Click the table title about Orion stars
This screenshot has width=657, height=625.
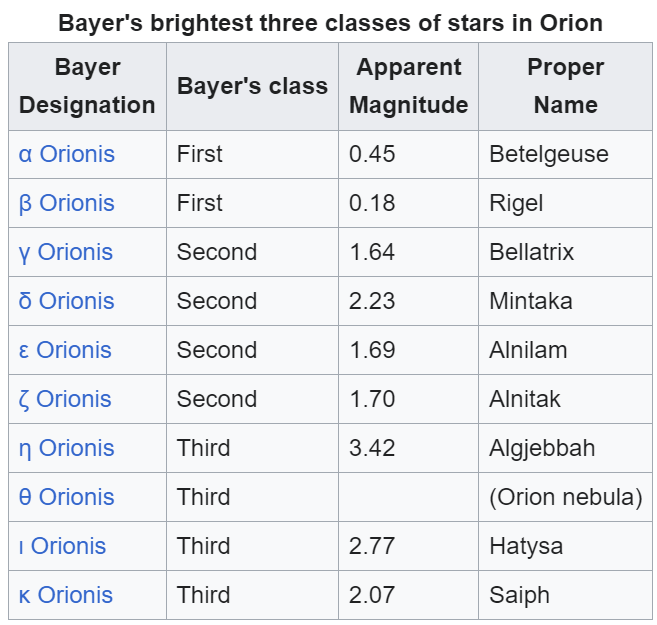tap(331, 23)
